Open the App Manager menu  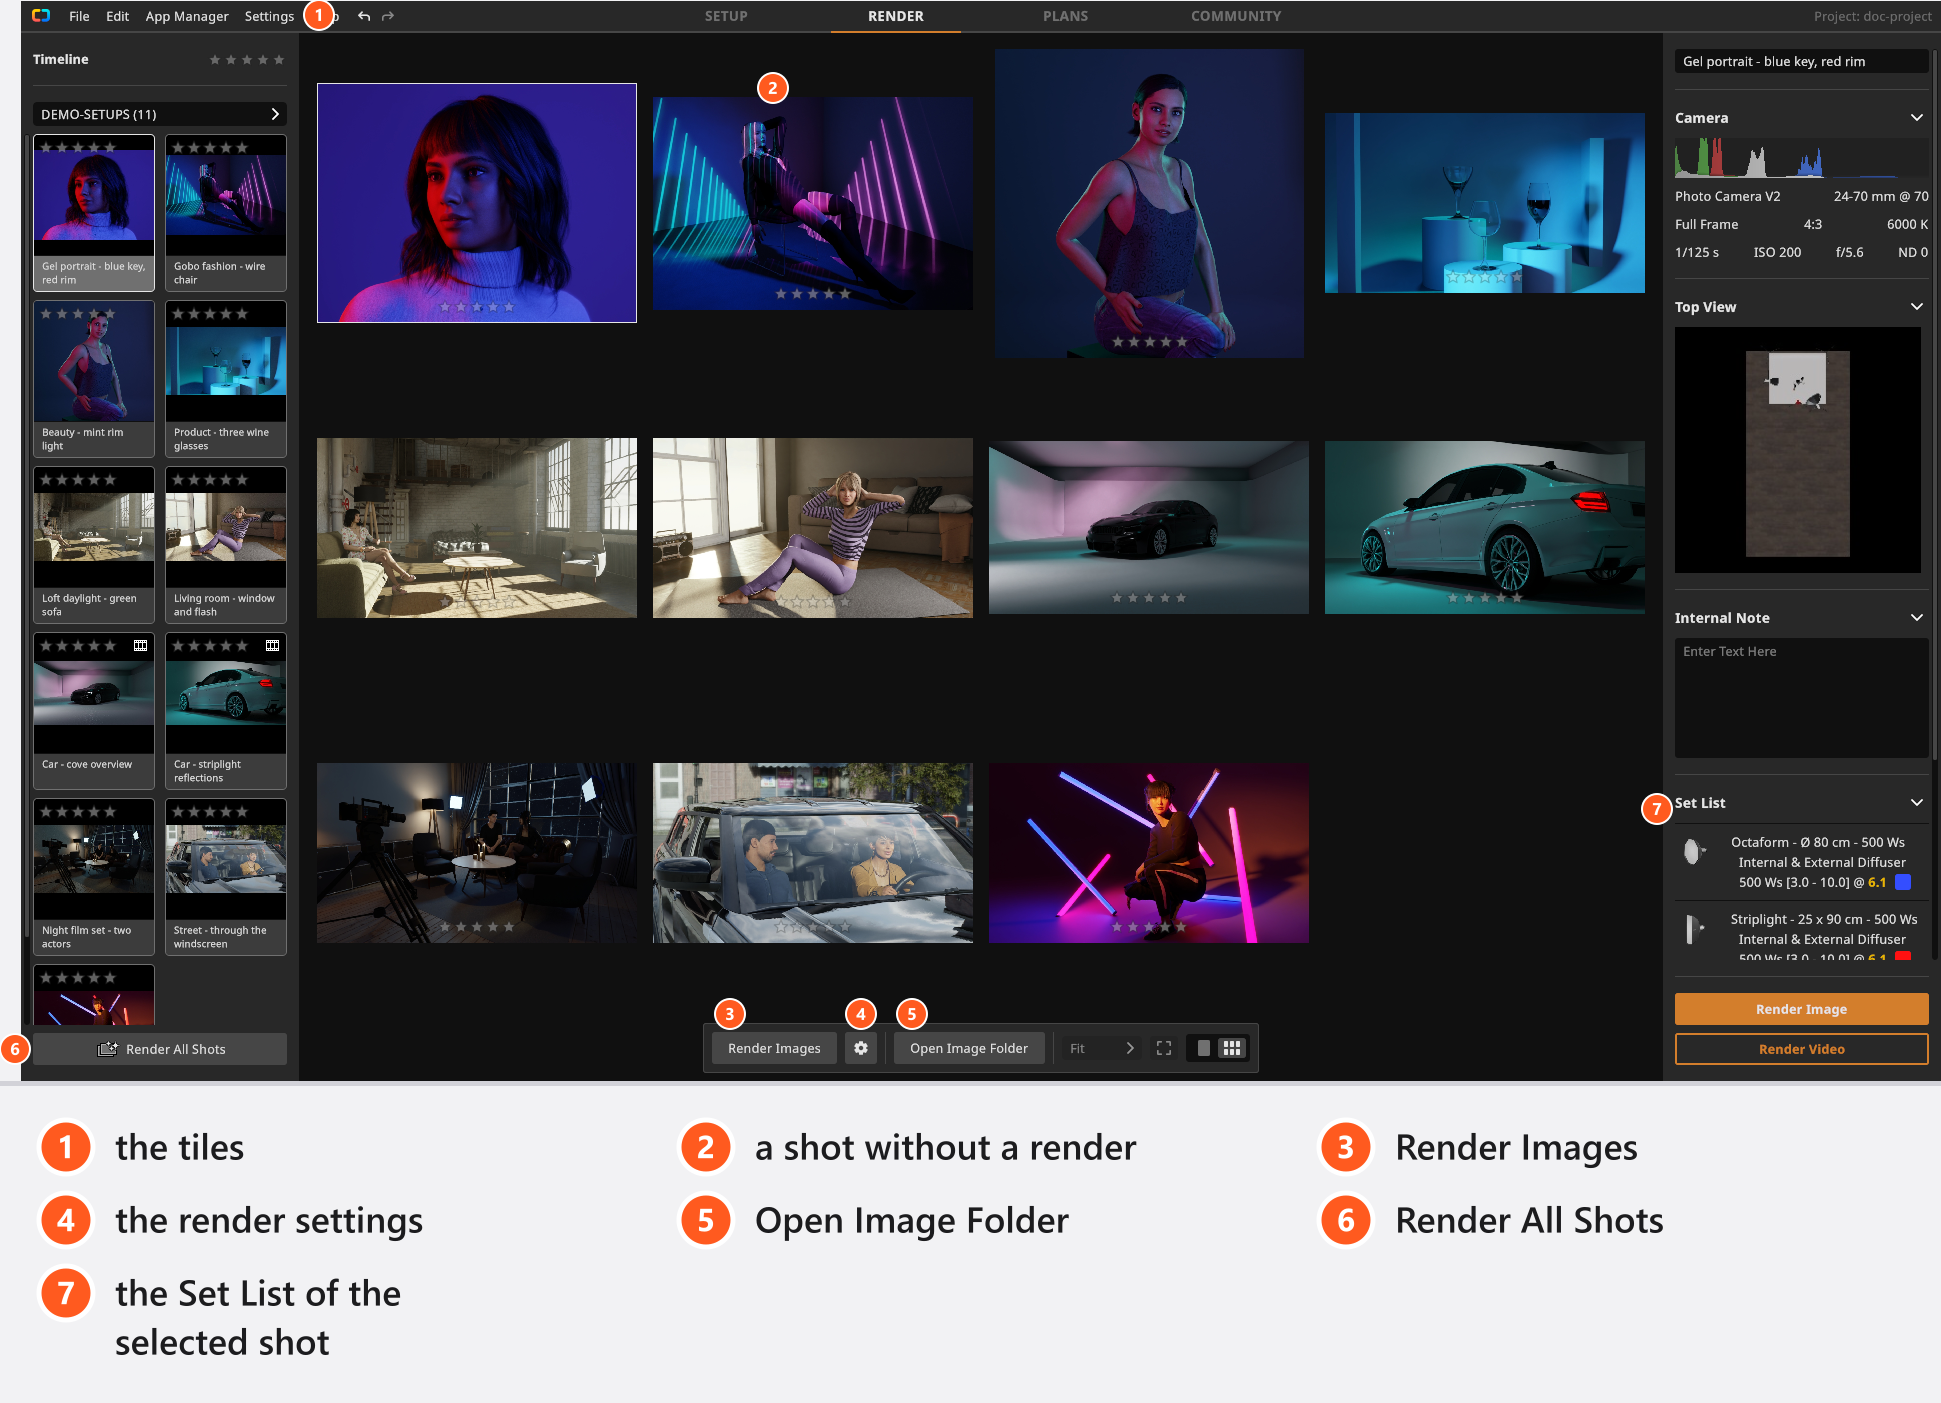(187, 16)
